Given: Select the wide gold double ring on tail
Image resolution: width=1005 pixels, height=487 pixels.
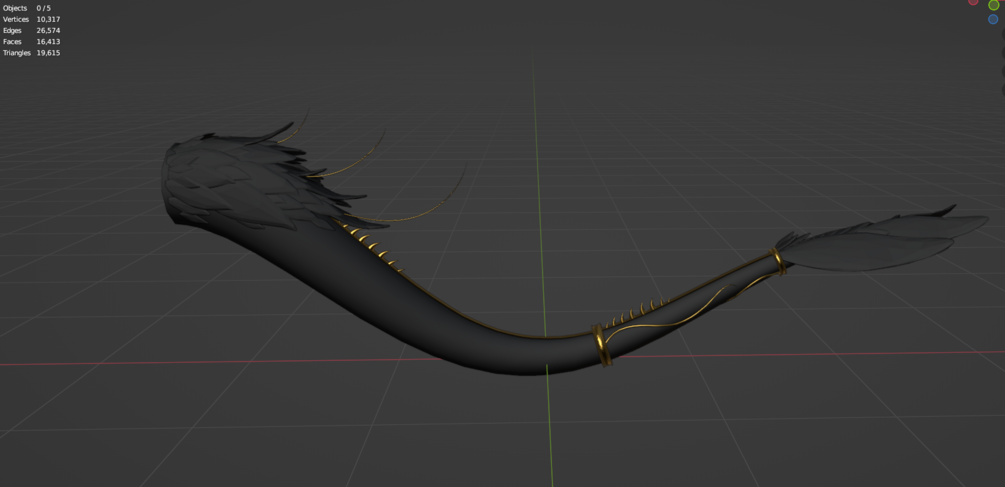Looking at the screenshot, I should pos(602,345).
